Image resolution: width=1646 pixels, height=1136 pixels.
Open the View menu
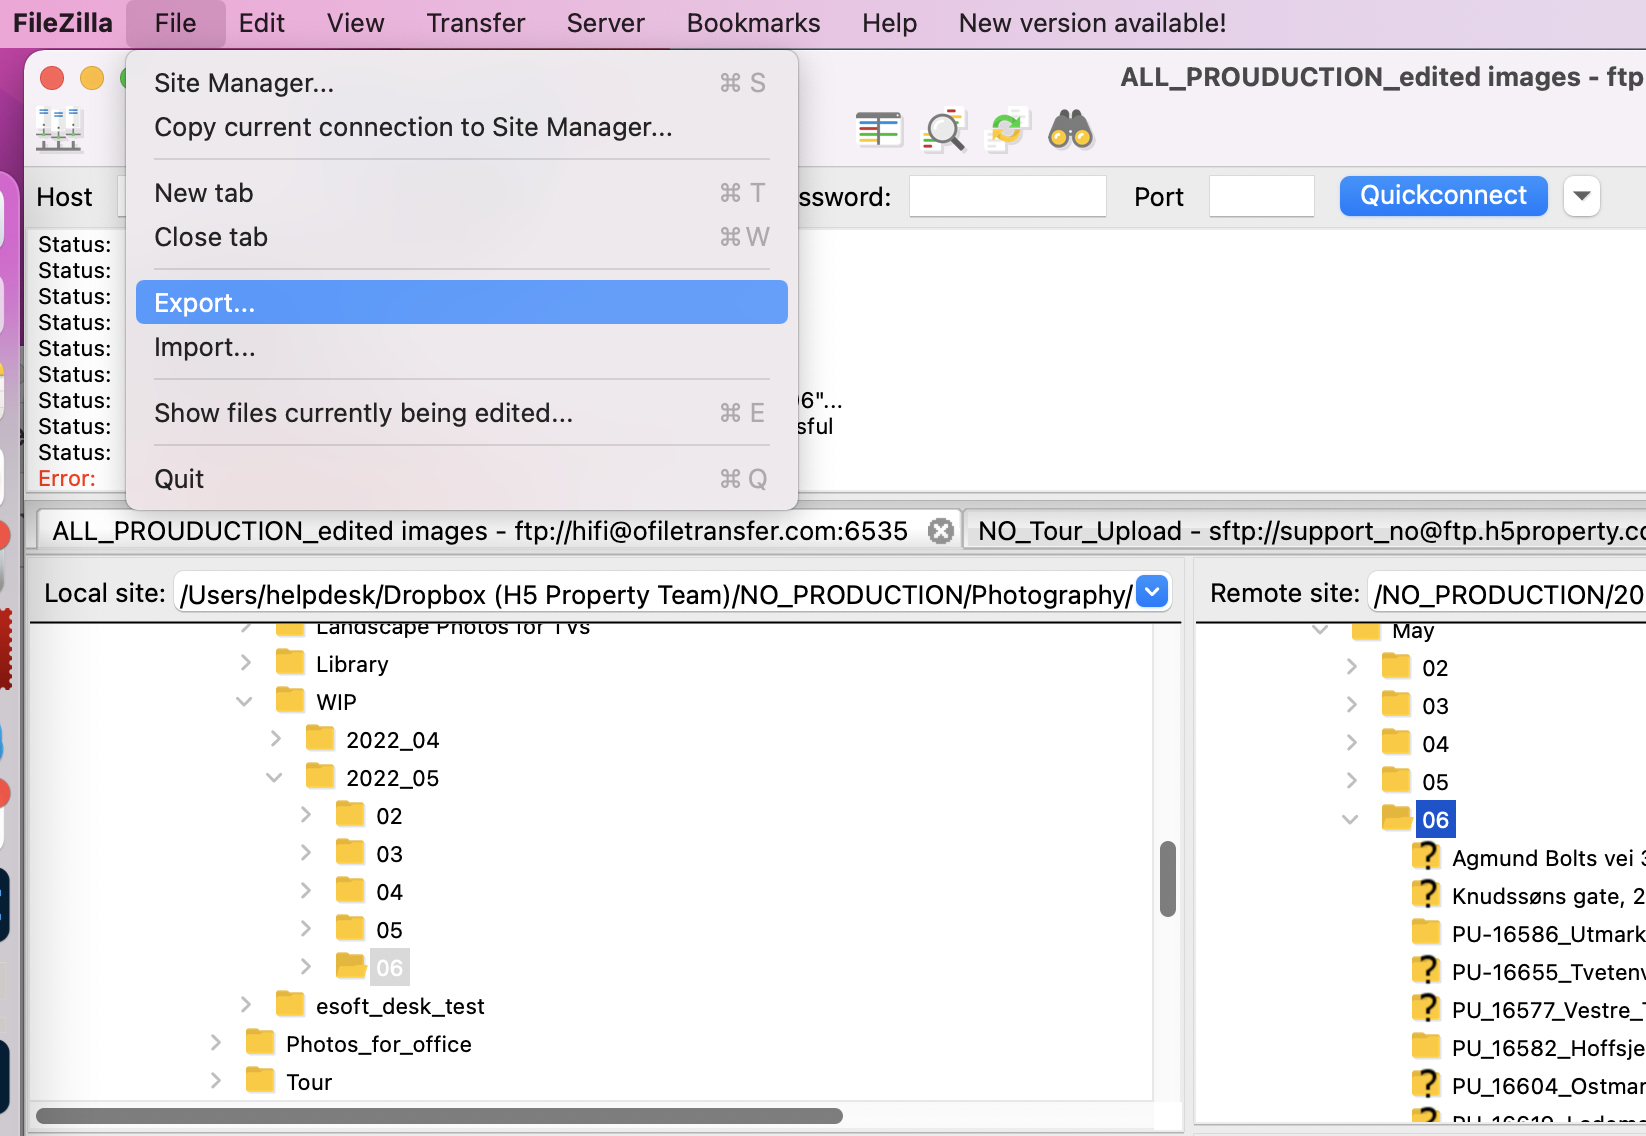356,23
